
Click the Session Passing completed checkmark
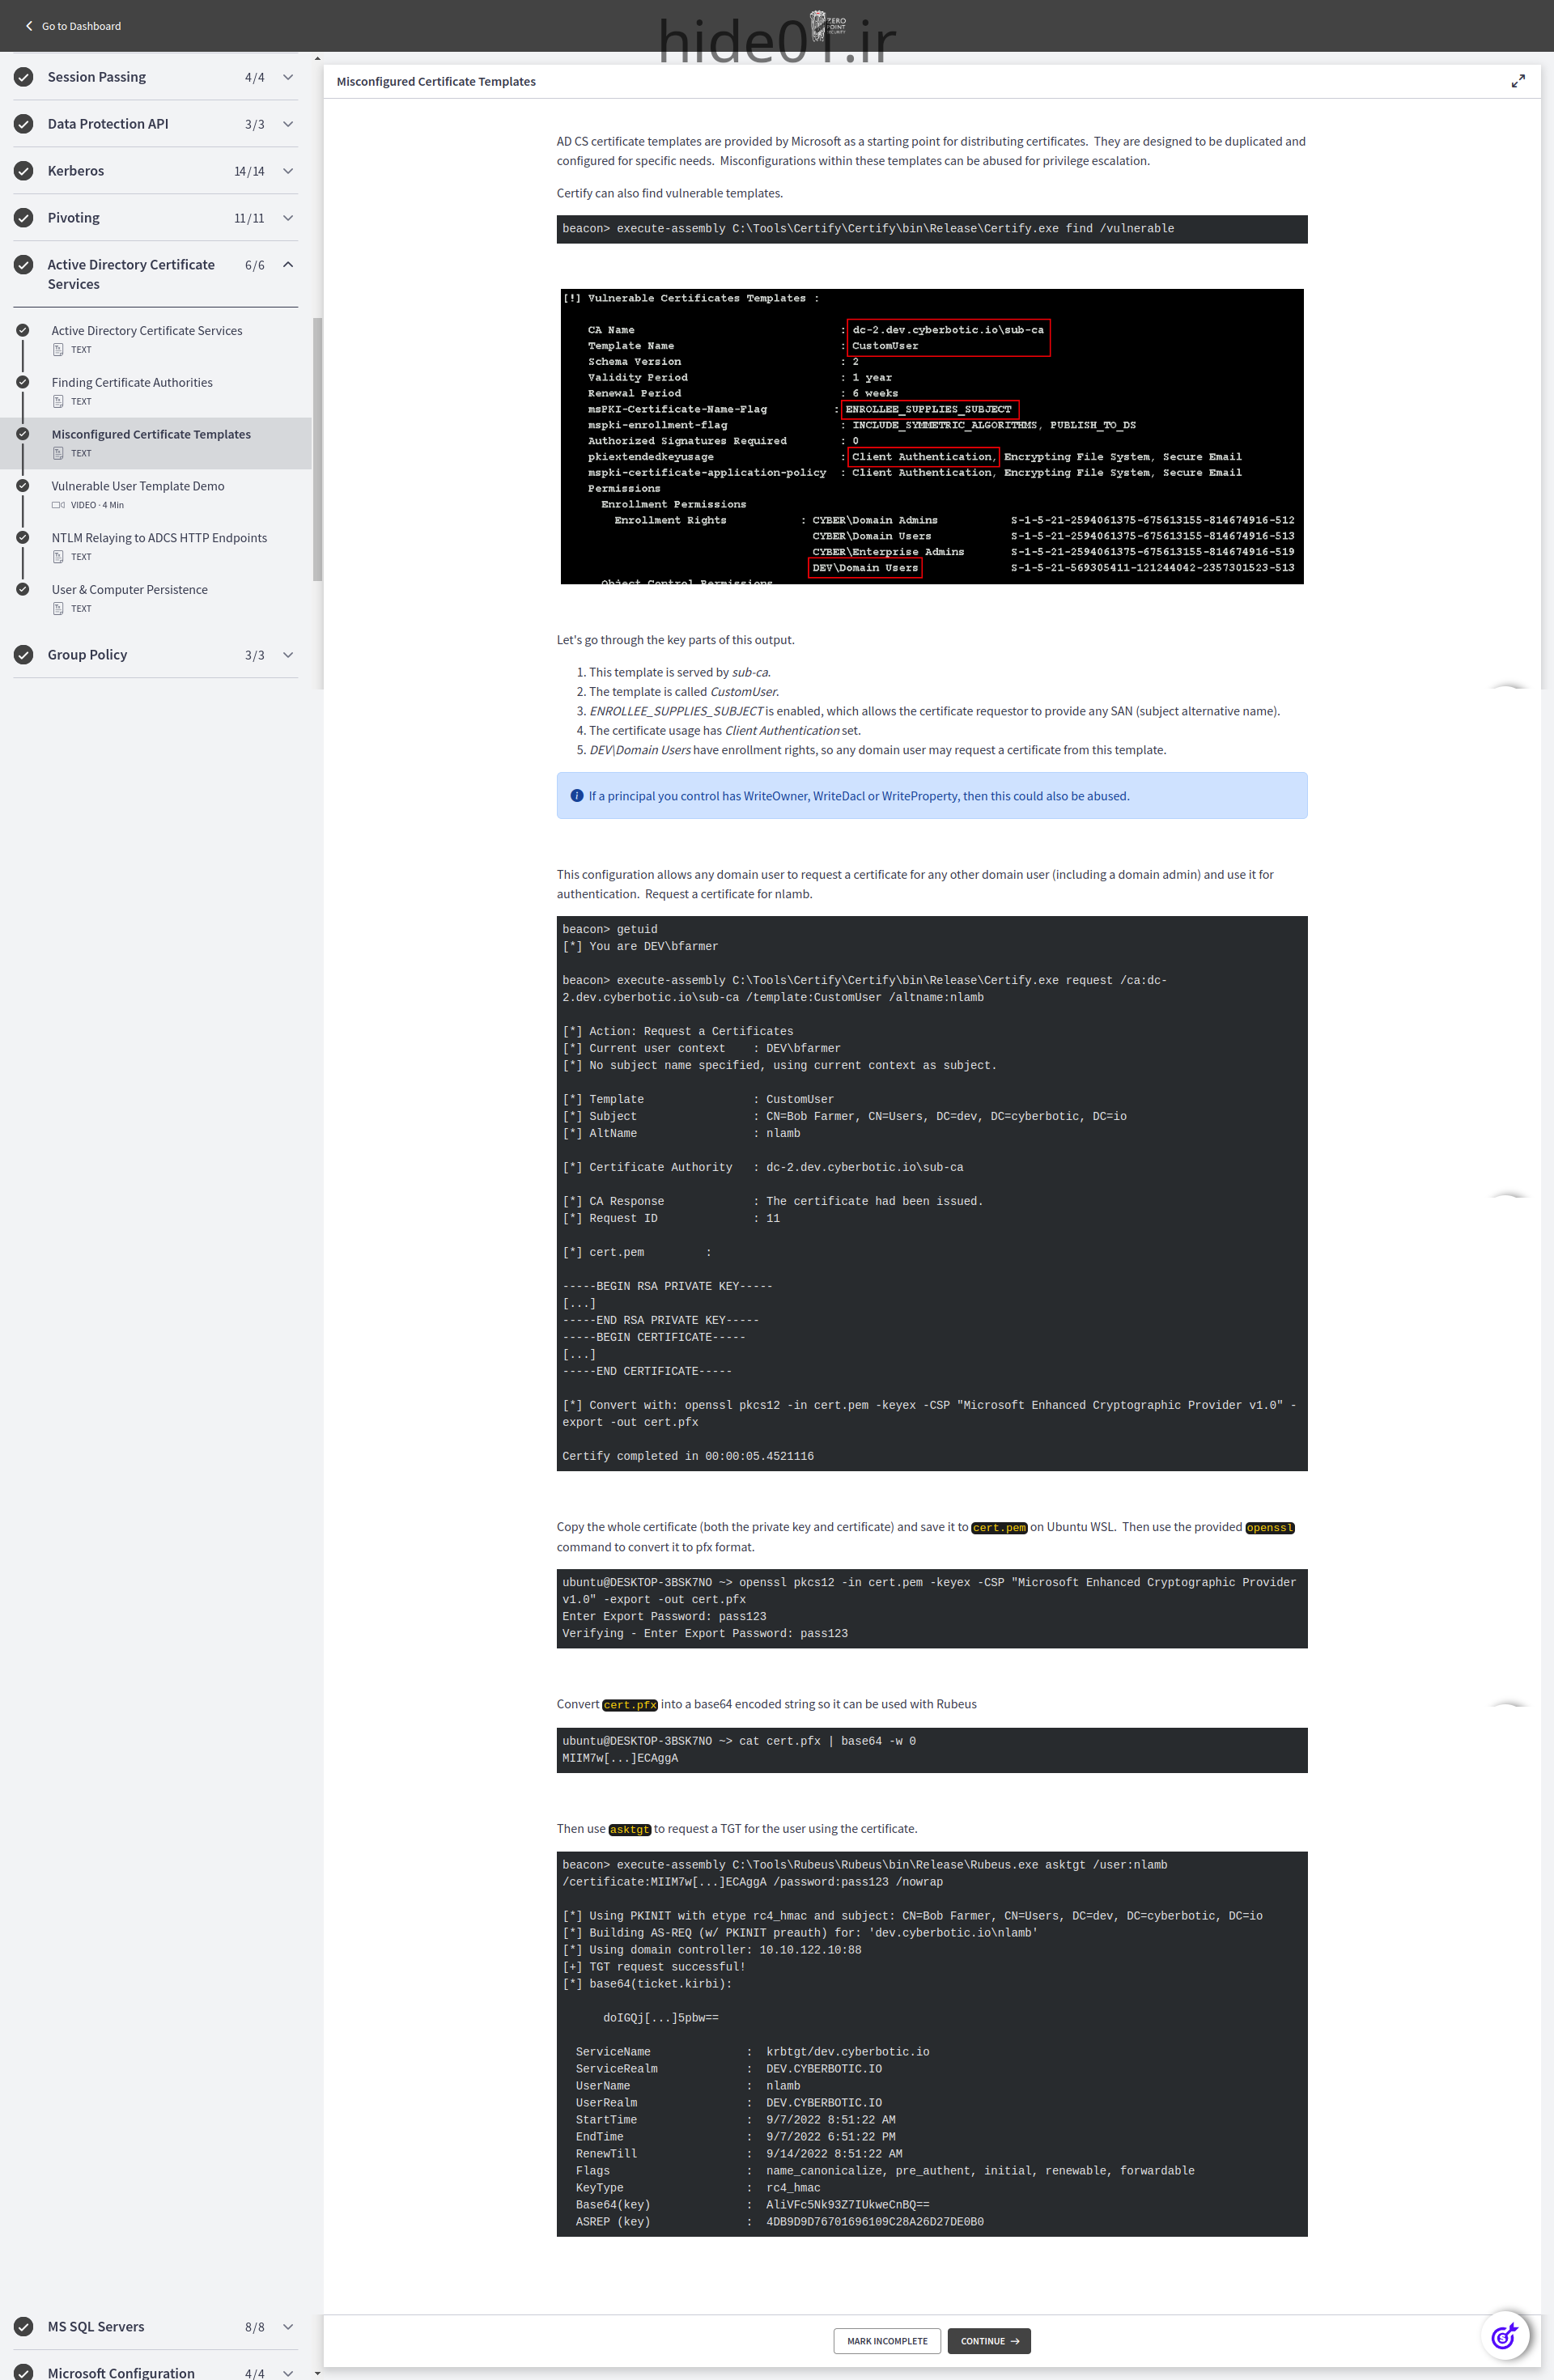click(x=24, y=77)
